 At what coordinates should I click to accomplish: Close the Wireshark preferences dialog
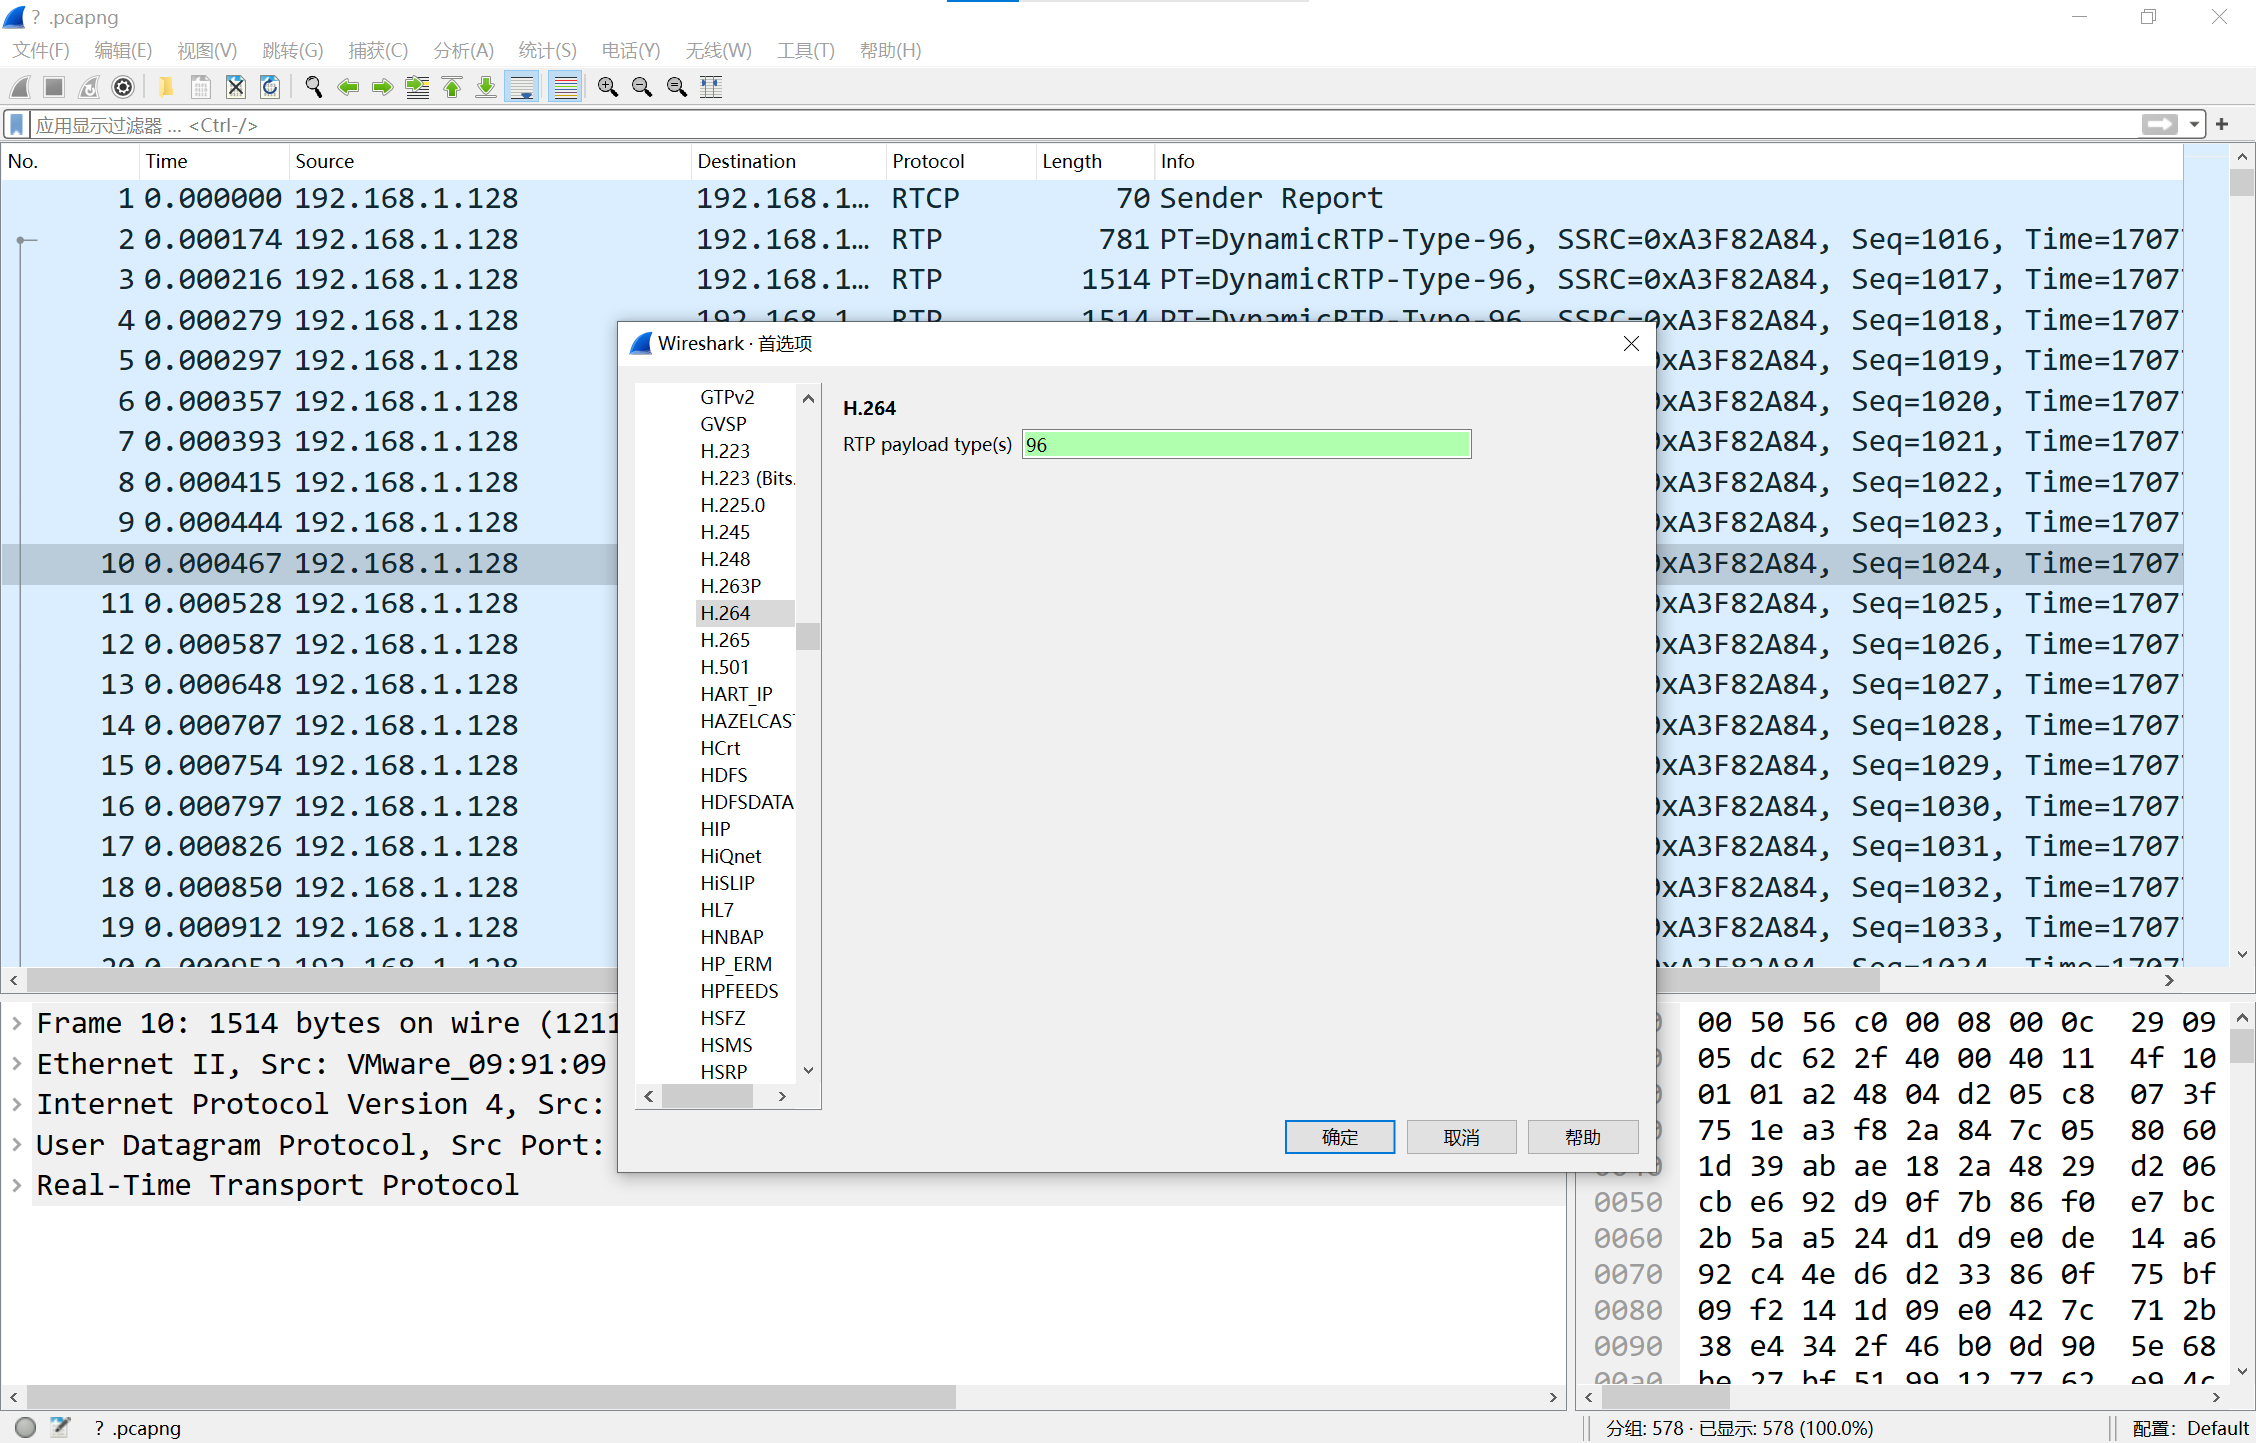[x=1631, y=344]
